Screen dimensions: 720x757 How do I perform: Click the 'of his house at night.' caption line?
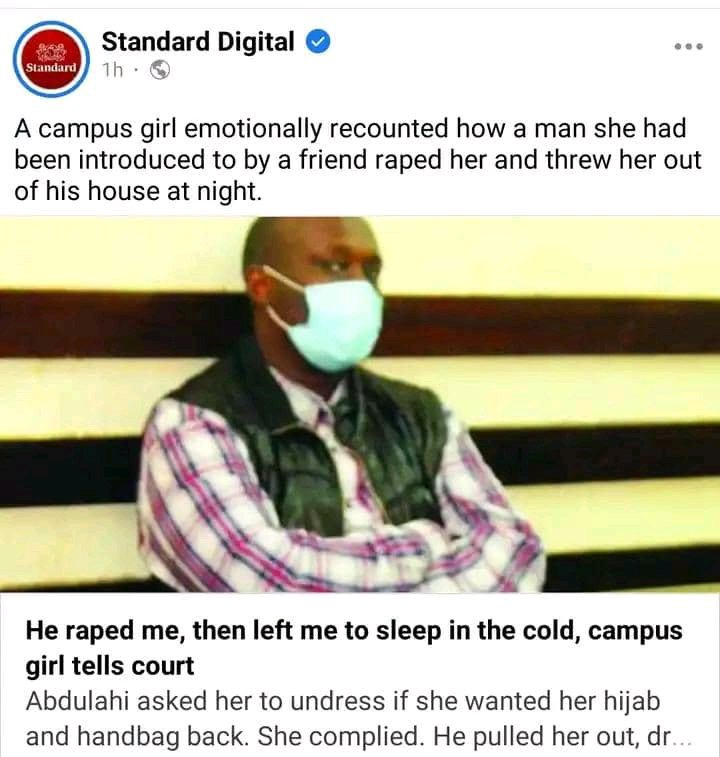pyautogui.click(x=138, y=191)
